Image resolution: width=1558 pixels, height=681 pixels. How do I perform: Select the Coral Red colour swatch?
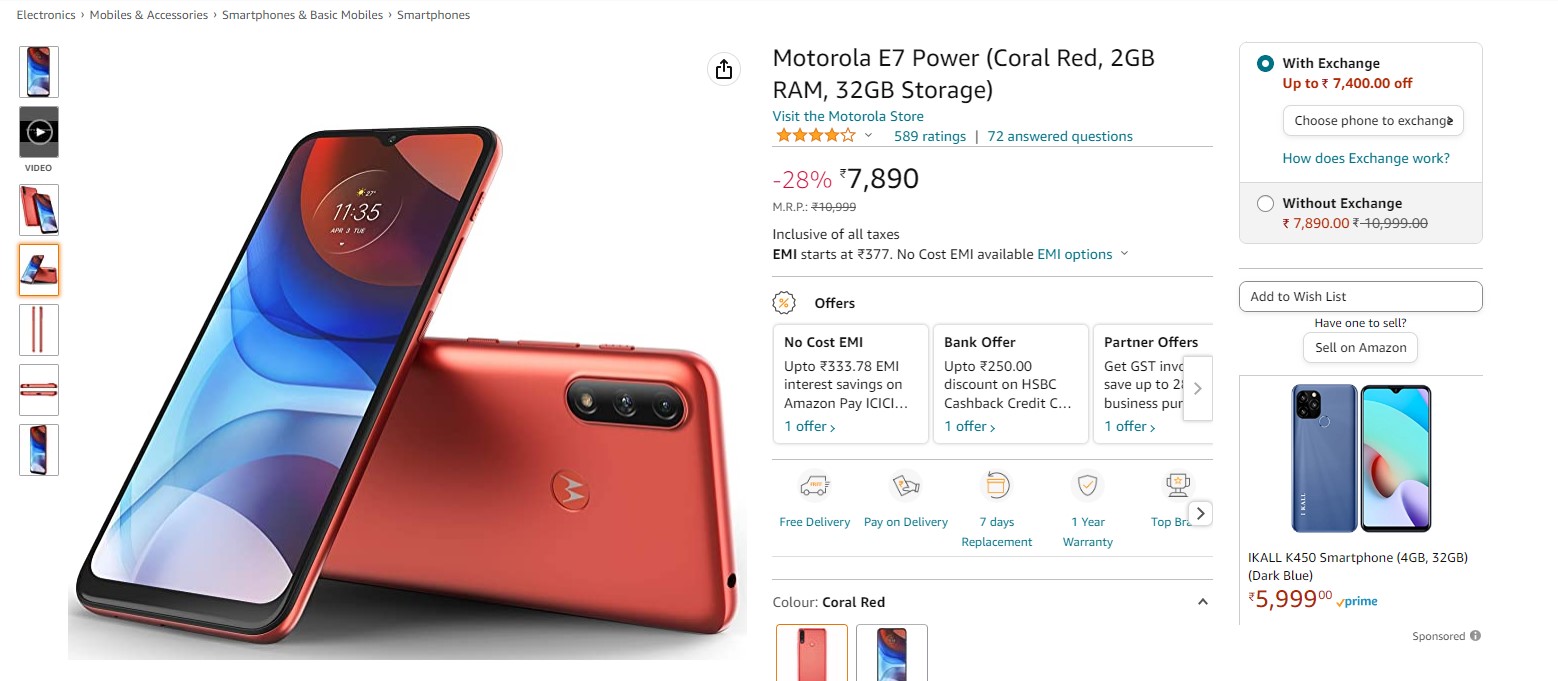point(812,653)
